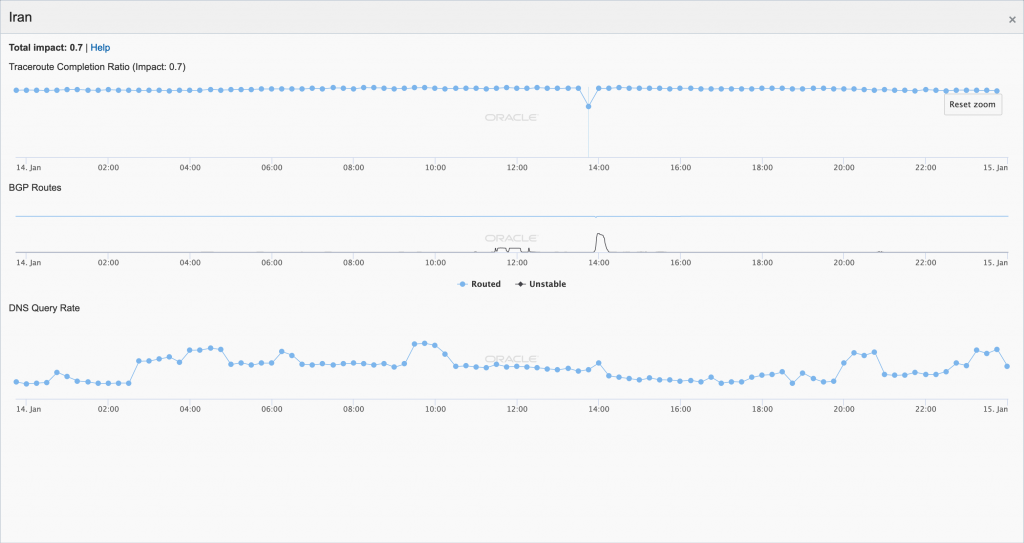Click the Iran heading in the dialog
1024x543 pixels.
click(x=21, y=17)
